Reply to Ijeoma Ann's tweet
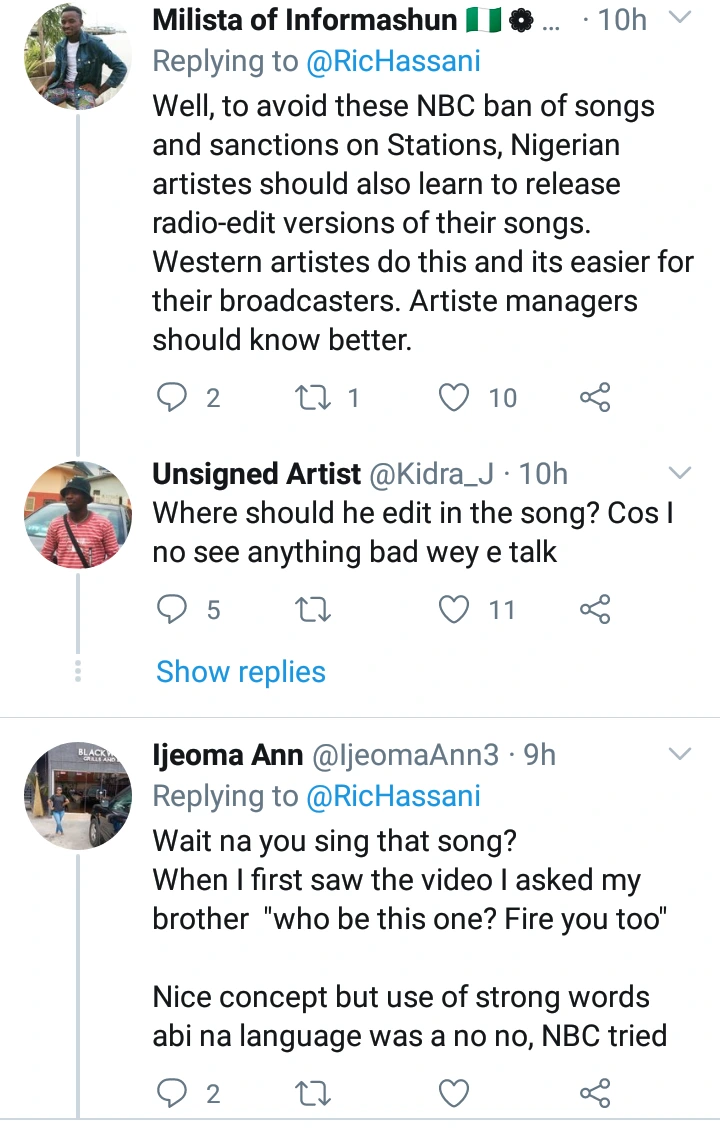 pos(173,1094)
